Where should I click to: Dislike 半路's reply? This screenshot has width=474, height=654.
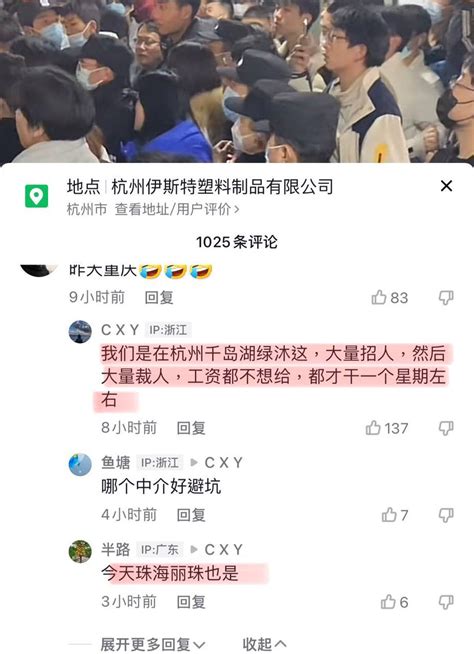[446, 602]
